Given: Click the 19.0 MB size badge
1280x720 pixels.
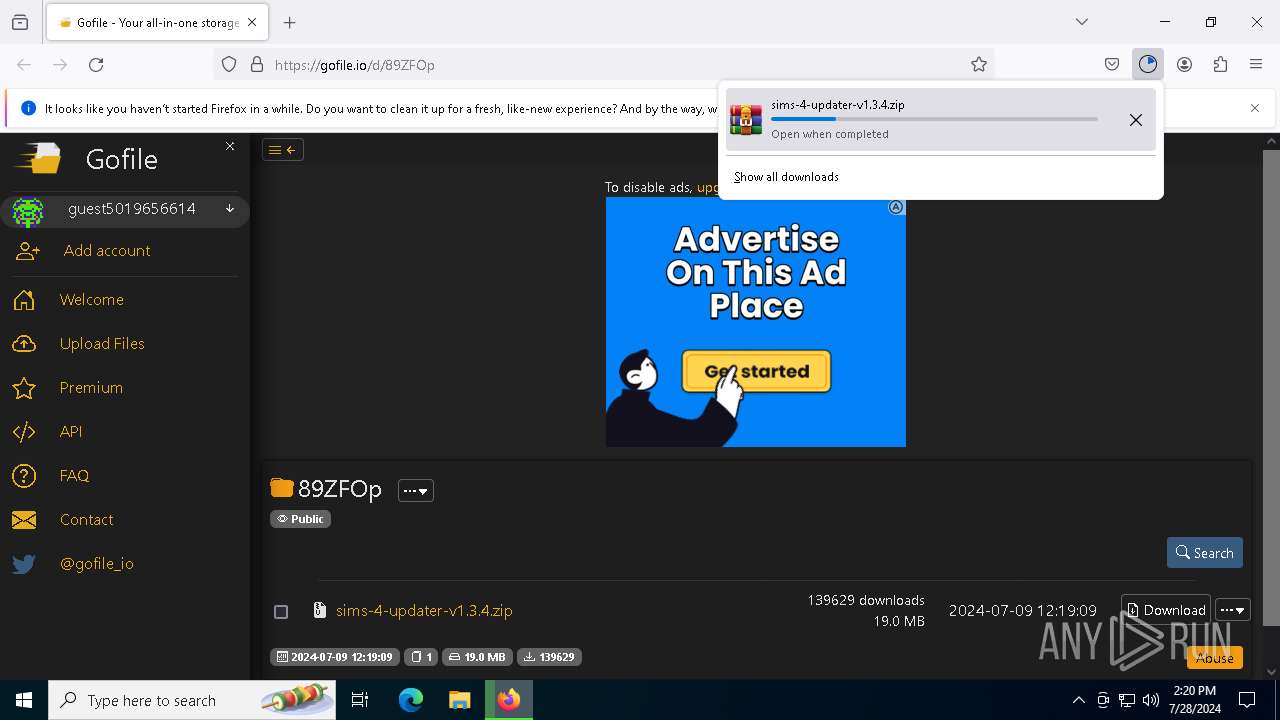Looking at the screenshot, I should [477, 657].
